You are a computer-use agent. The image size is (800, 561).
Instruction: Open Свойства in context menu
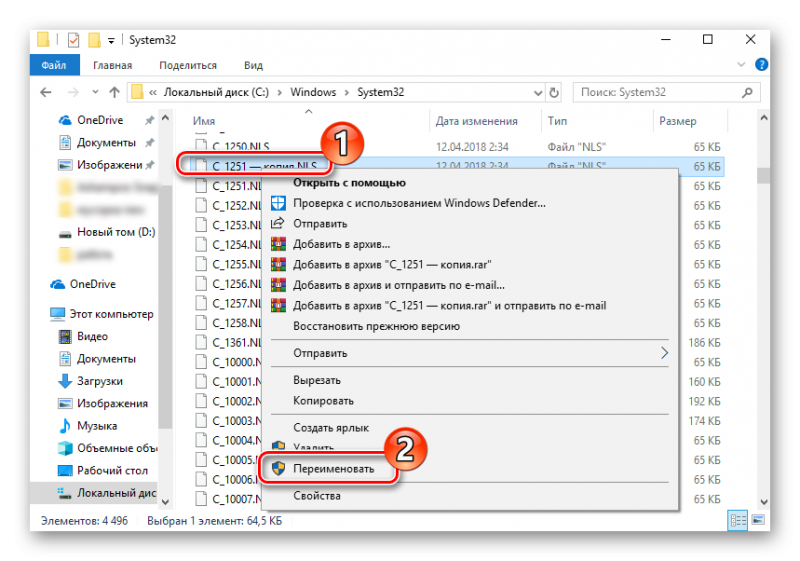tap(317, 496)
